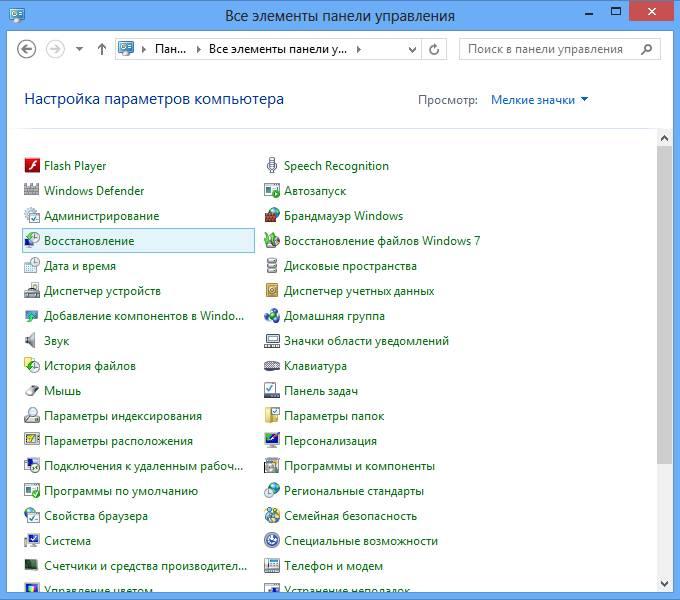
Task: Click the Специальные возможности icon
Action: [x=272, y=540]
